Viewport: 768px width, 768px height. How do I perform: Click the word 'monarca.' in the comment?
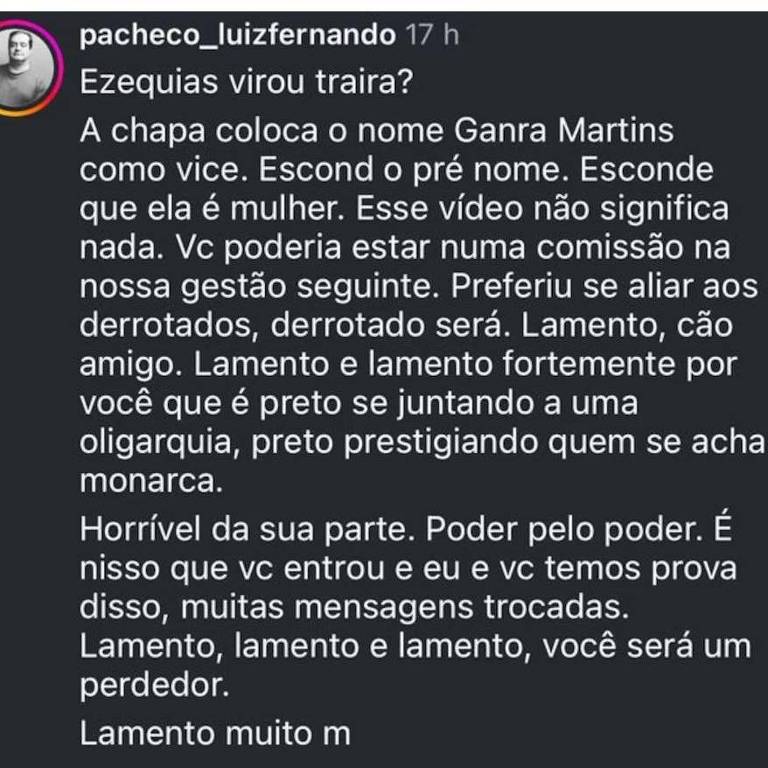tap(151, 481)
